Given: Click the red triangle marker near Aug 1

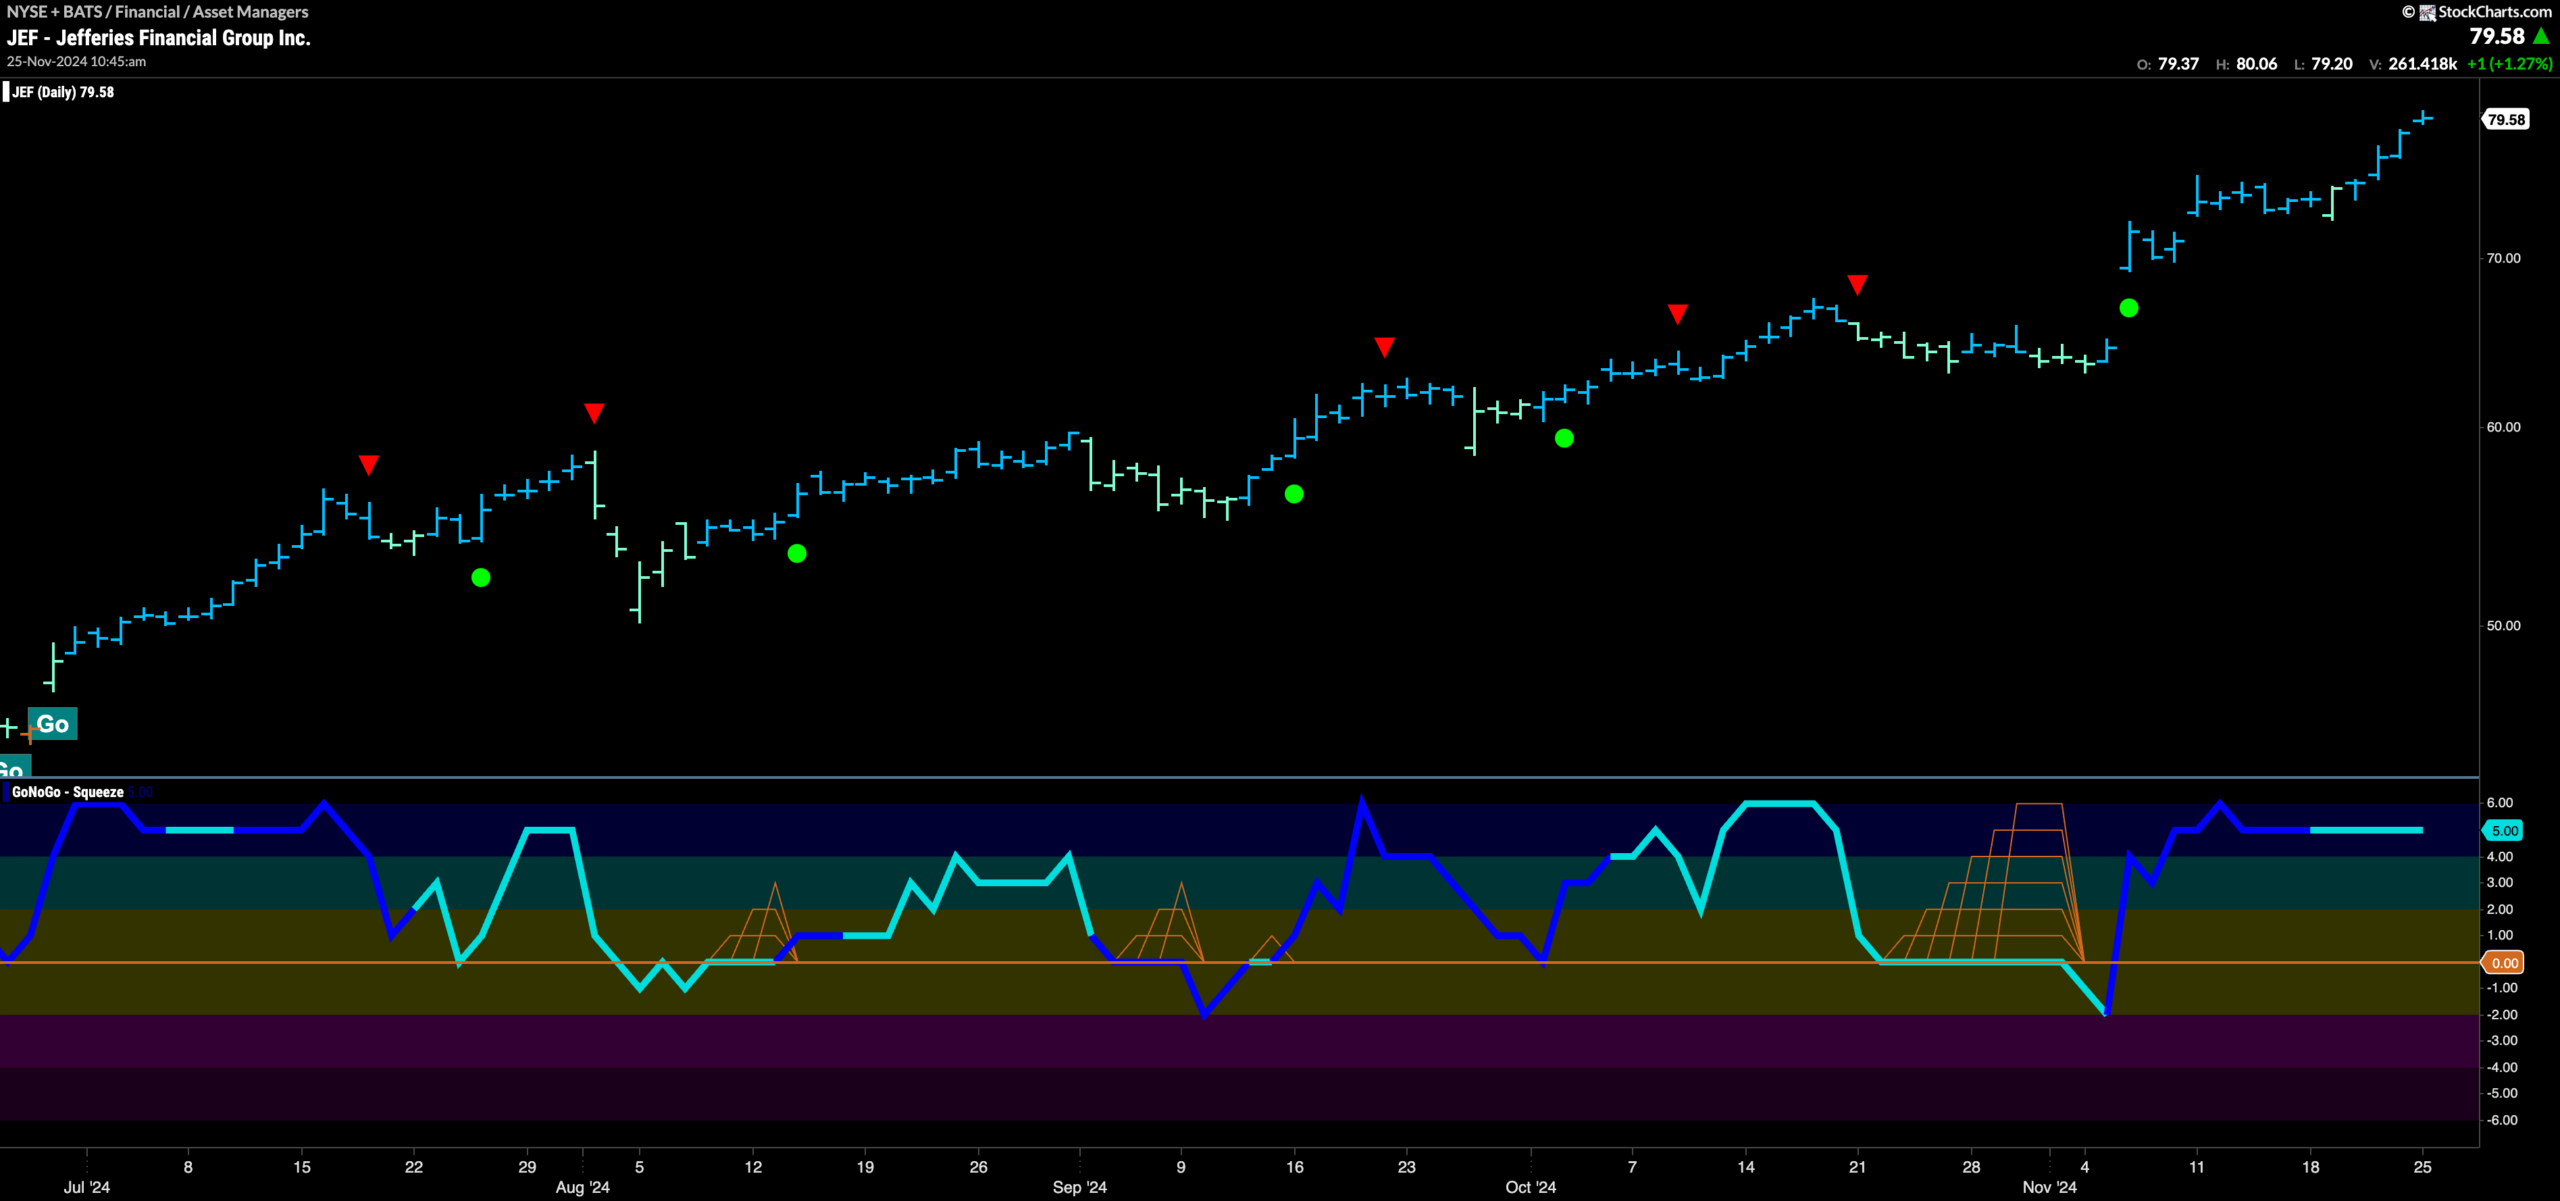Looking at the screenshot, I should [x=594, y=413].
